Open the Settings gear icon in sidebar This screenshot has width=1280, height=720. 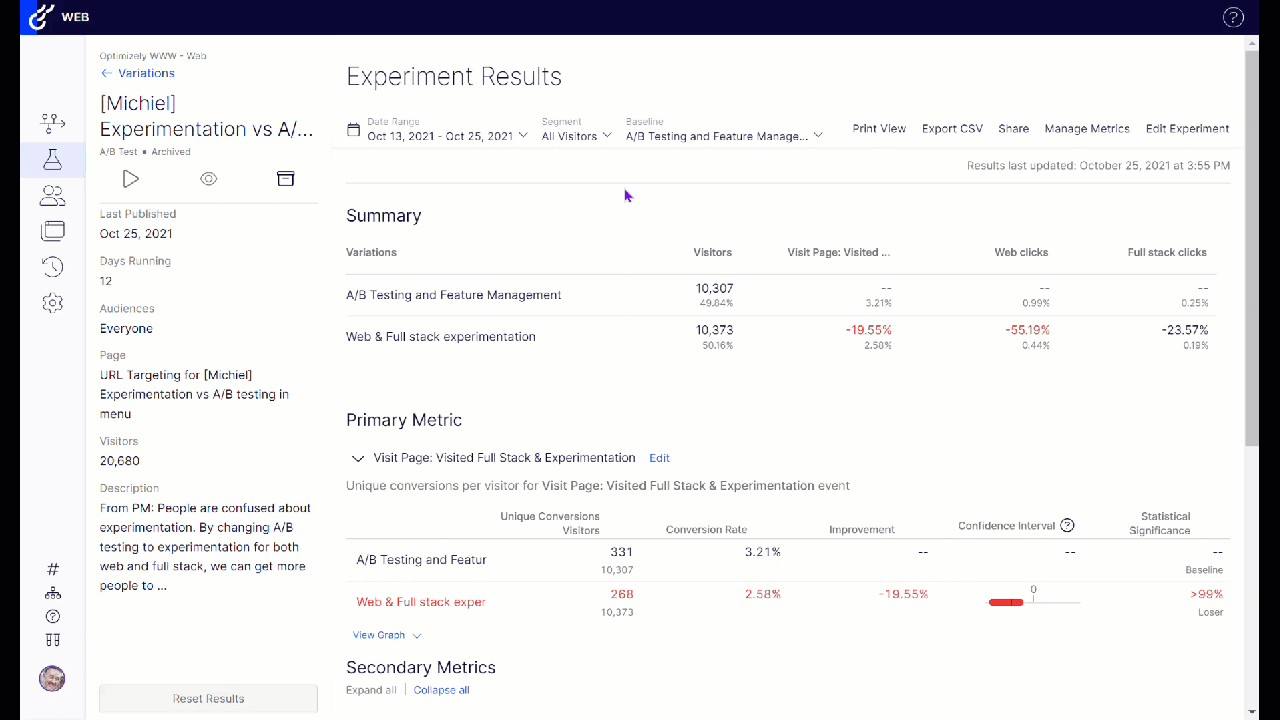pos(53,303)
